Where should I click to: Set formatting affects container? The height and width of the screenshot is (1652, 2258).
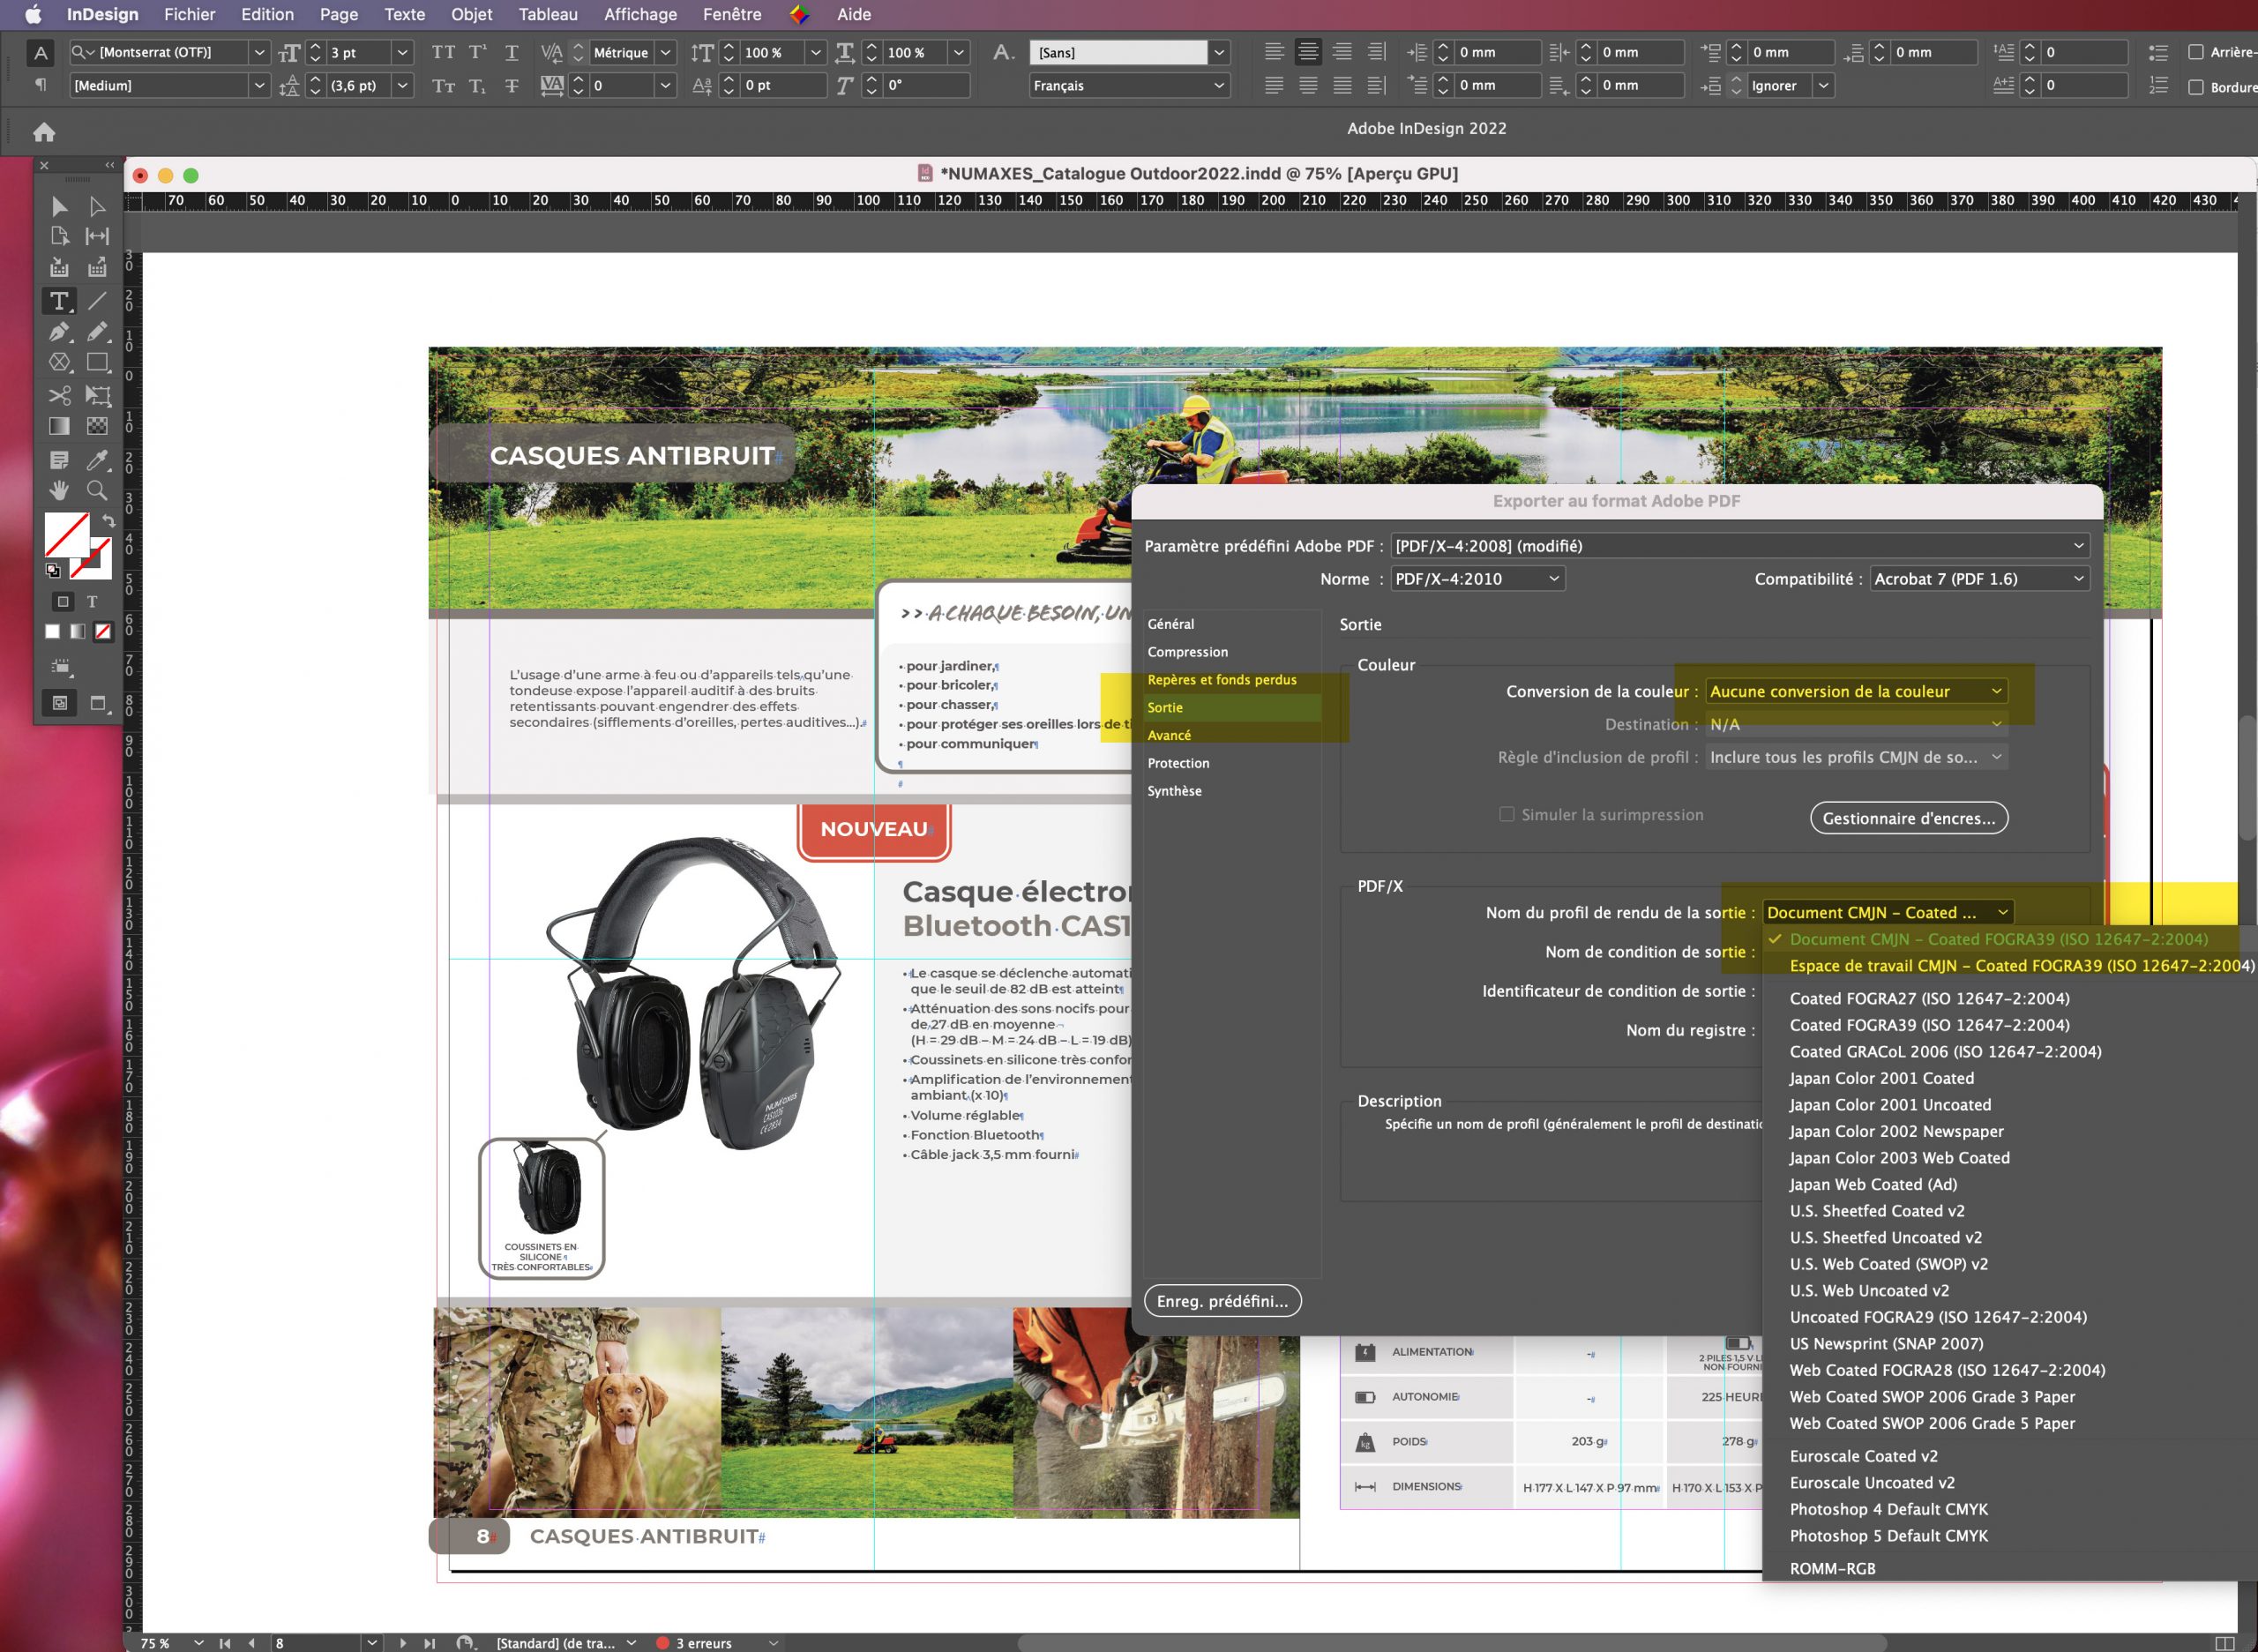click(x=63, y=601)
